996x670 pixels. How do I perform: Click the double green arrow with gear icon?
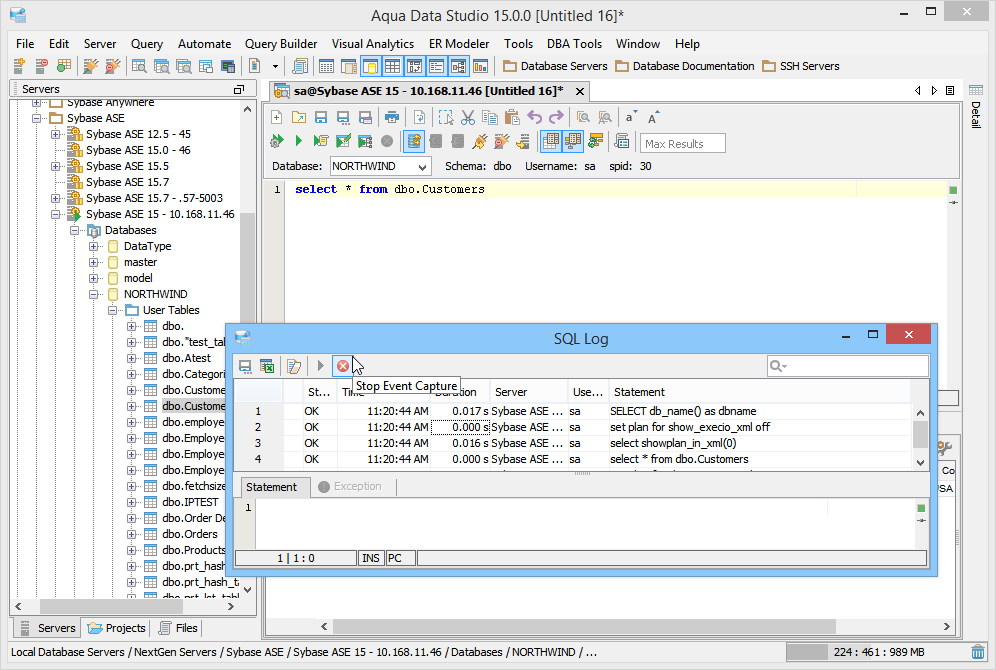pyautogui.click(x=276, y=141)
